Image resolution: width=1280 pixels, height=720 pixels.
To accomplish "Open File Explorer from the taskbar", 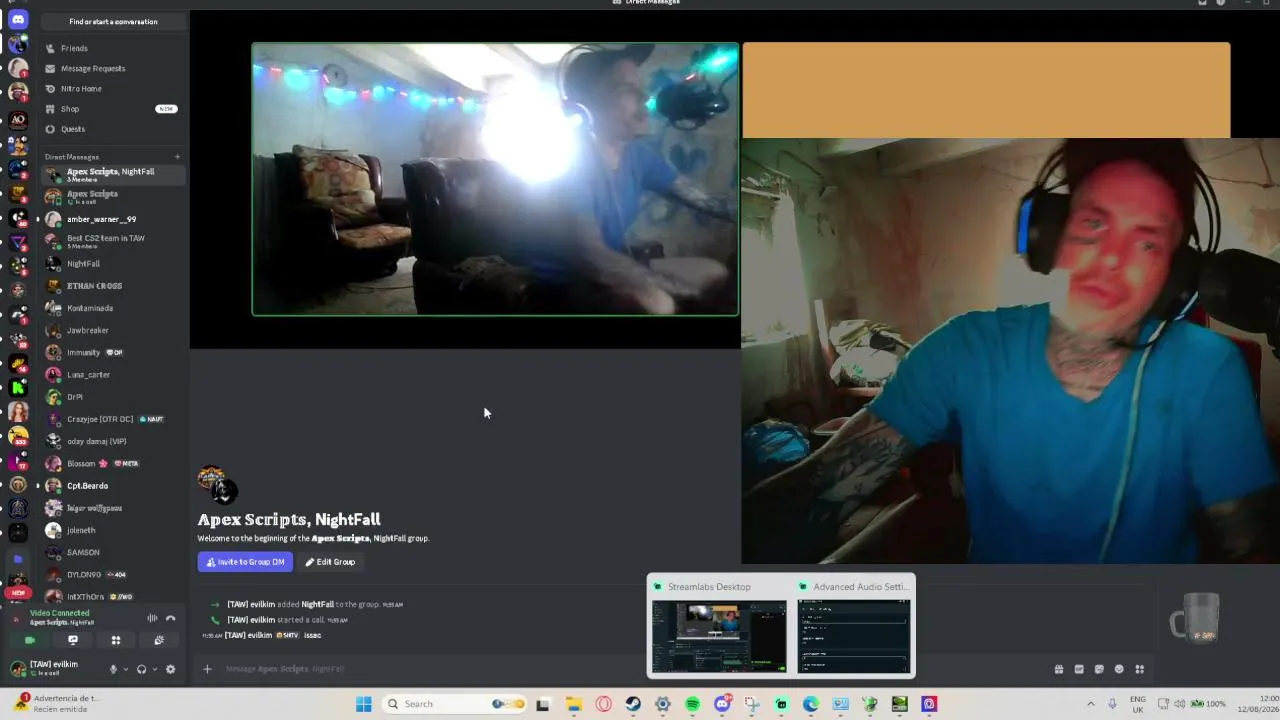I will 574,704.
